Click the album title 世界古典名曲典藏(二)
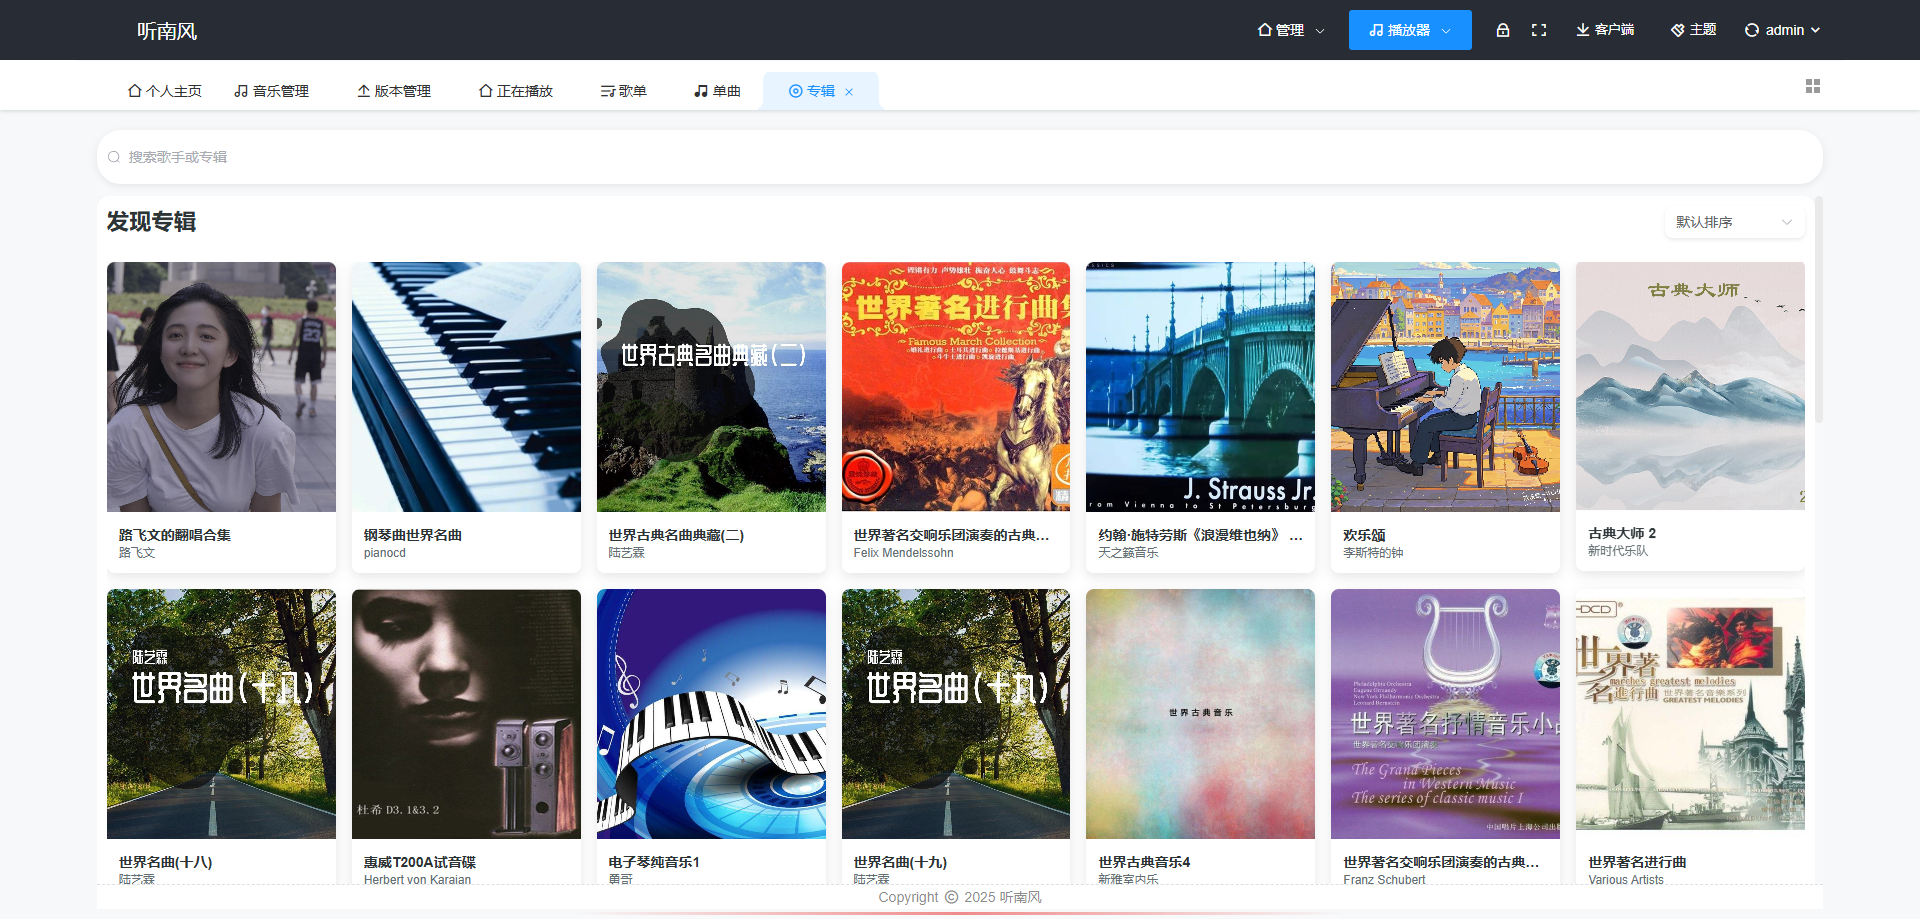This screenshot has width=1920, height=919. point(677,535)
